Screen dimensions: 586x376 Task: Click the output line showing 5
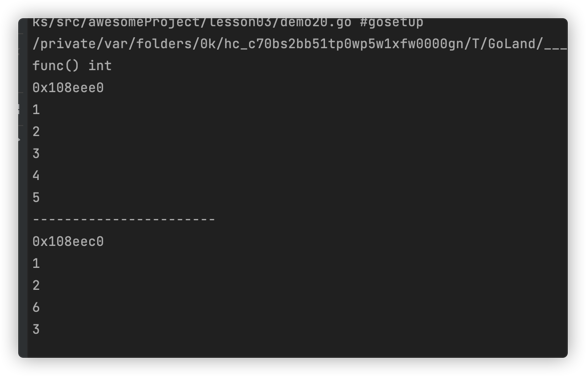point(36,197)
